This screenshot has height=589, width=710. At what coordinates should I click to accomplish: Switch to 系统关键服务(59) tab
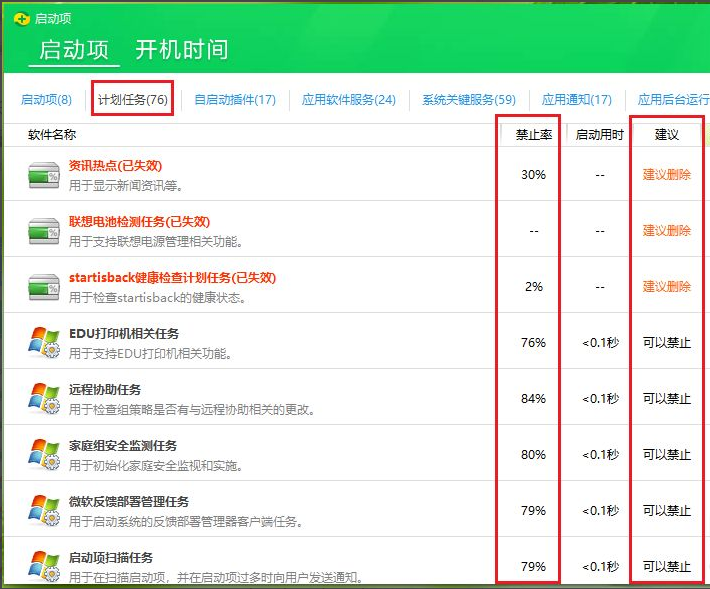click(x=469, y=100)
